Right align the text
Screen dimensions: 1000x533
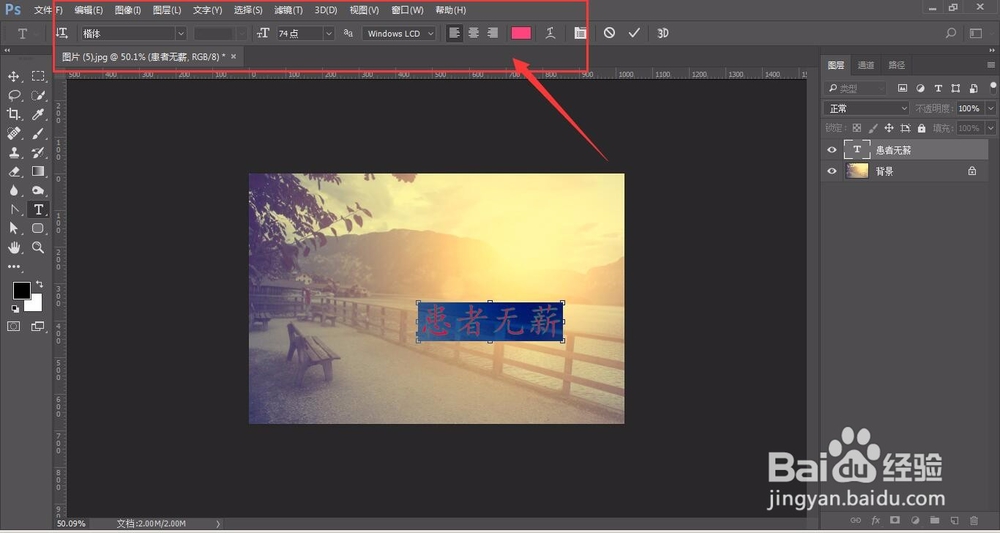click(x=492, y=33)
